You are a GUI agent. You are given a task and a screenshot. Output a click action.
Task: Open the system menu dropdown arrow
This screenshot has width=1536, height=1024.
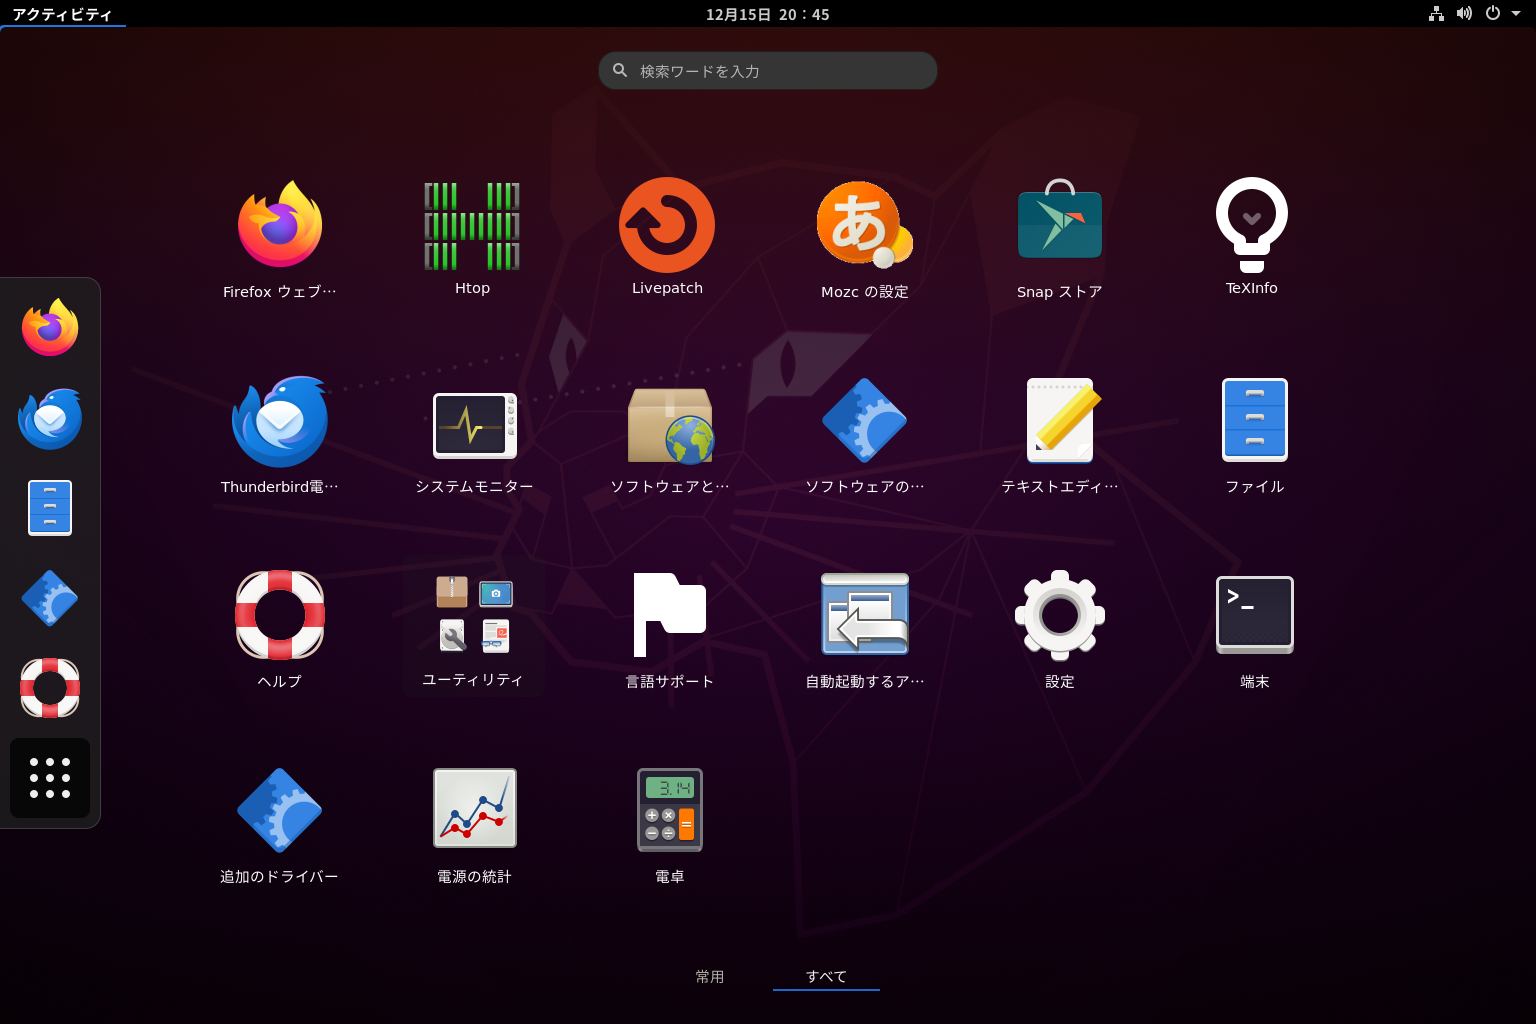[x=1516, y=14]
